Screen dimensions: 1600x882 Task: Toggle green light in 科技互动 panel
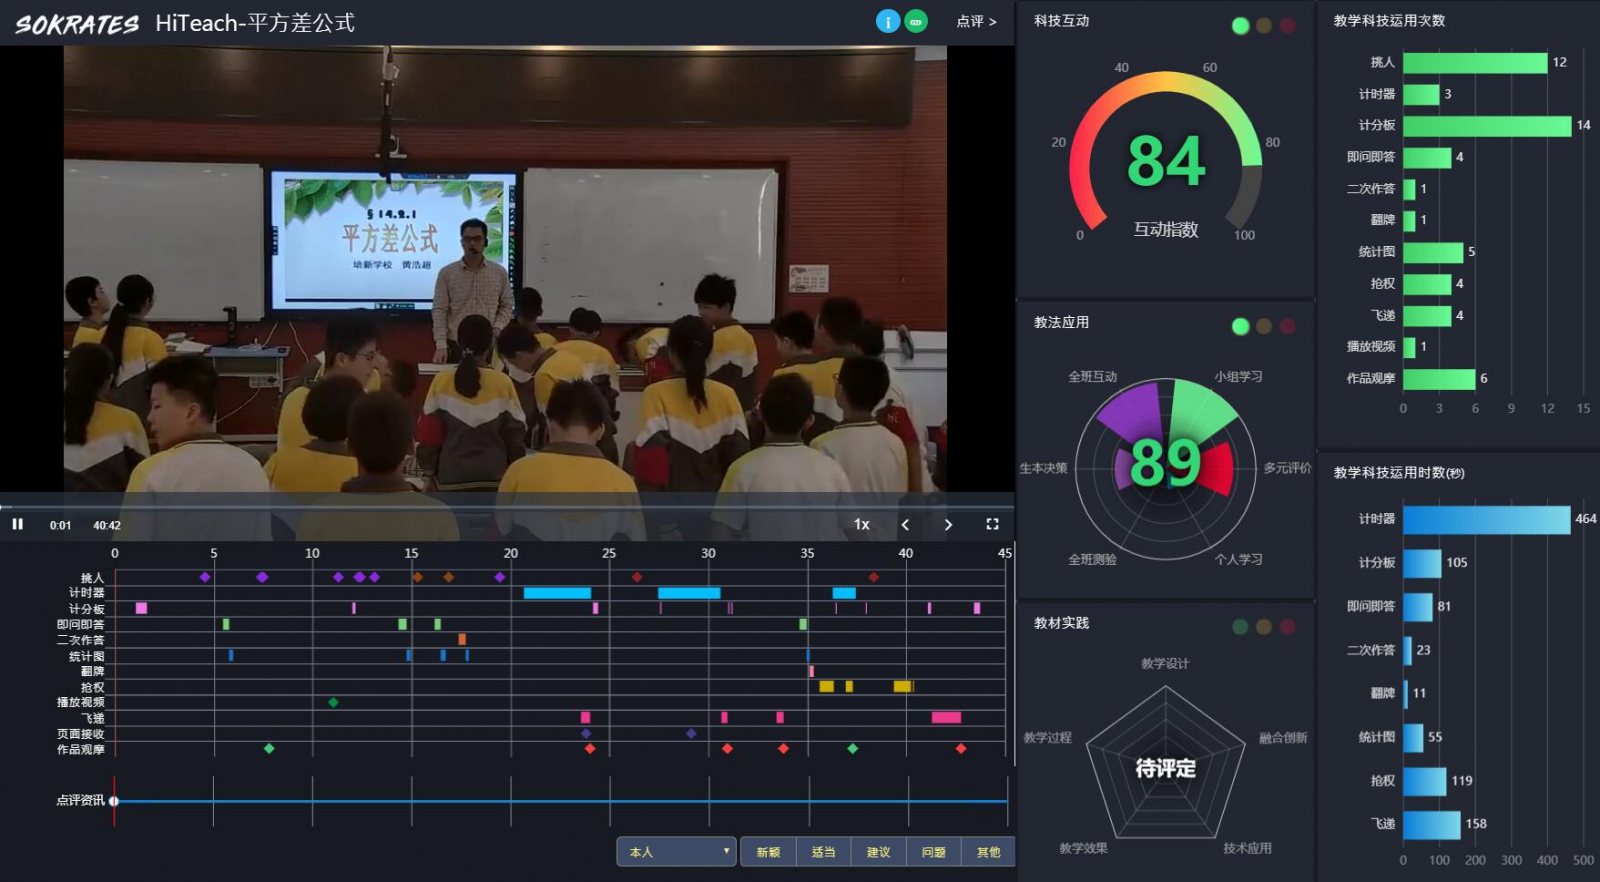pyautogui.click(x=1240, y=26)
